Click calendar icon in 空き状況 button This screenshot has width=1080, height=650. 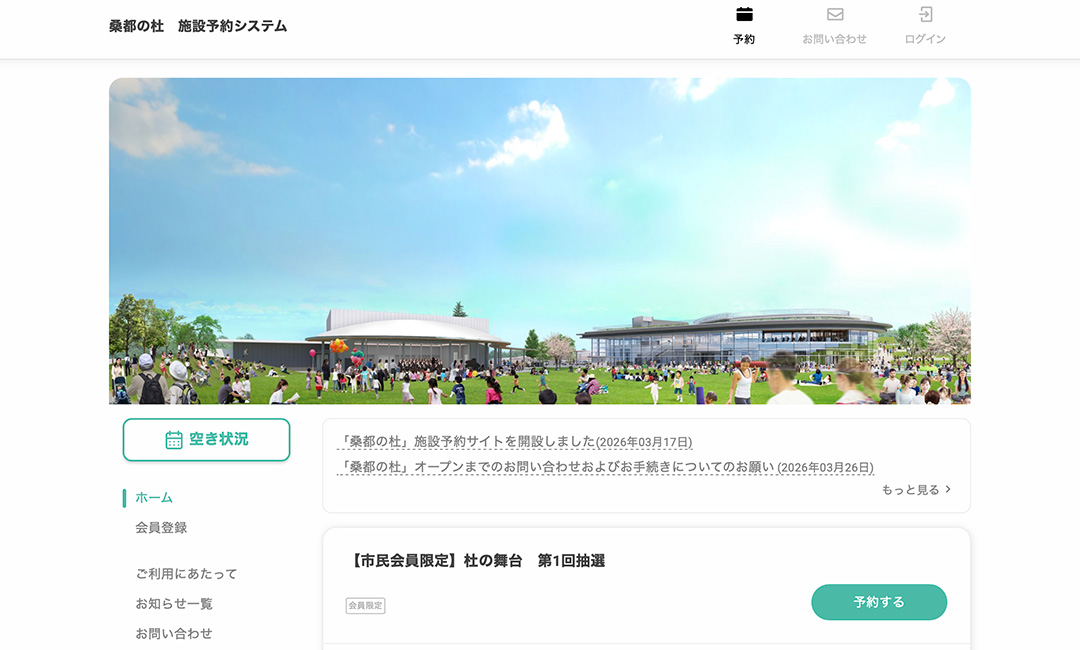click(174, 439)
